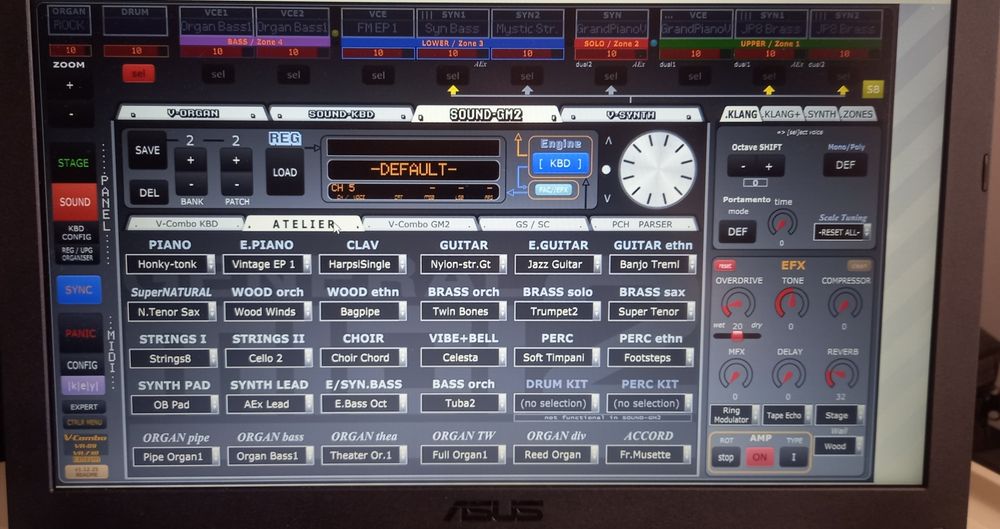This screenshot has height=529, width=1000.
Task: Toggle the ROT stop button
Action: (x=726, y=458)
